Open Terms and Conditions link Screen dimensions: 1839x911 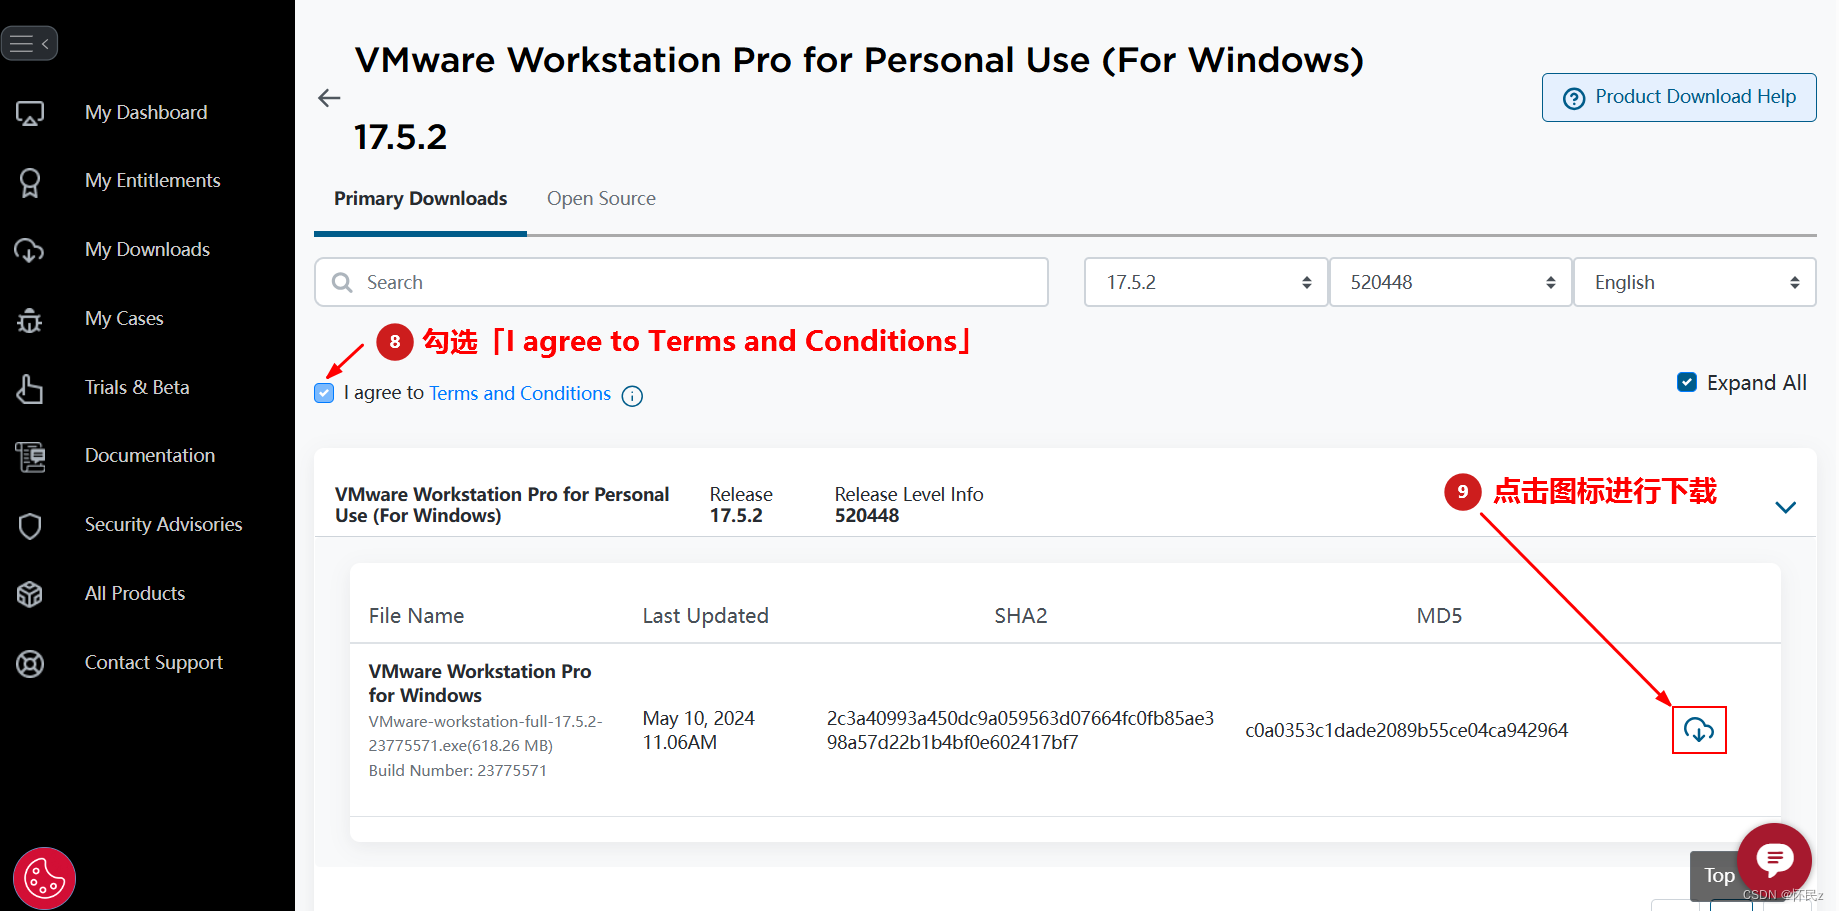tap(520, 393)
